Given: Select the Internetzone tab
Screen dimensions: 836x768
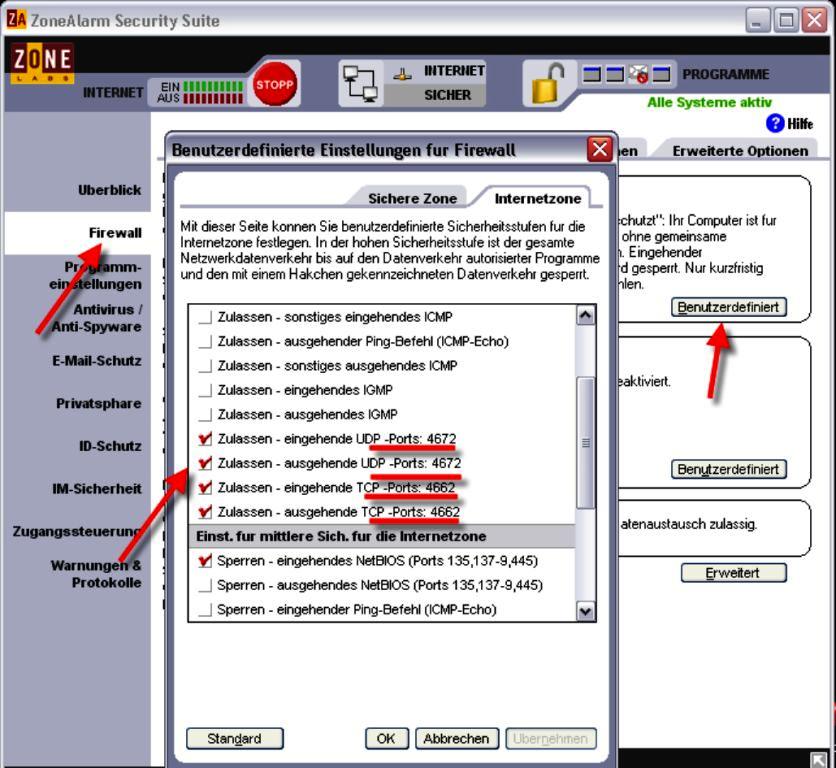Looking at the screenshot, I should click(x=537, y=198).
